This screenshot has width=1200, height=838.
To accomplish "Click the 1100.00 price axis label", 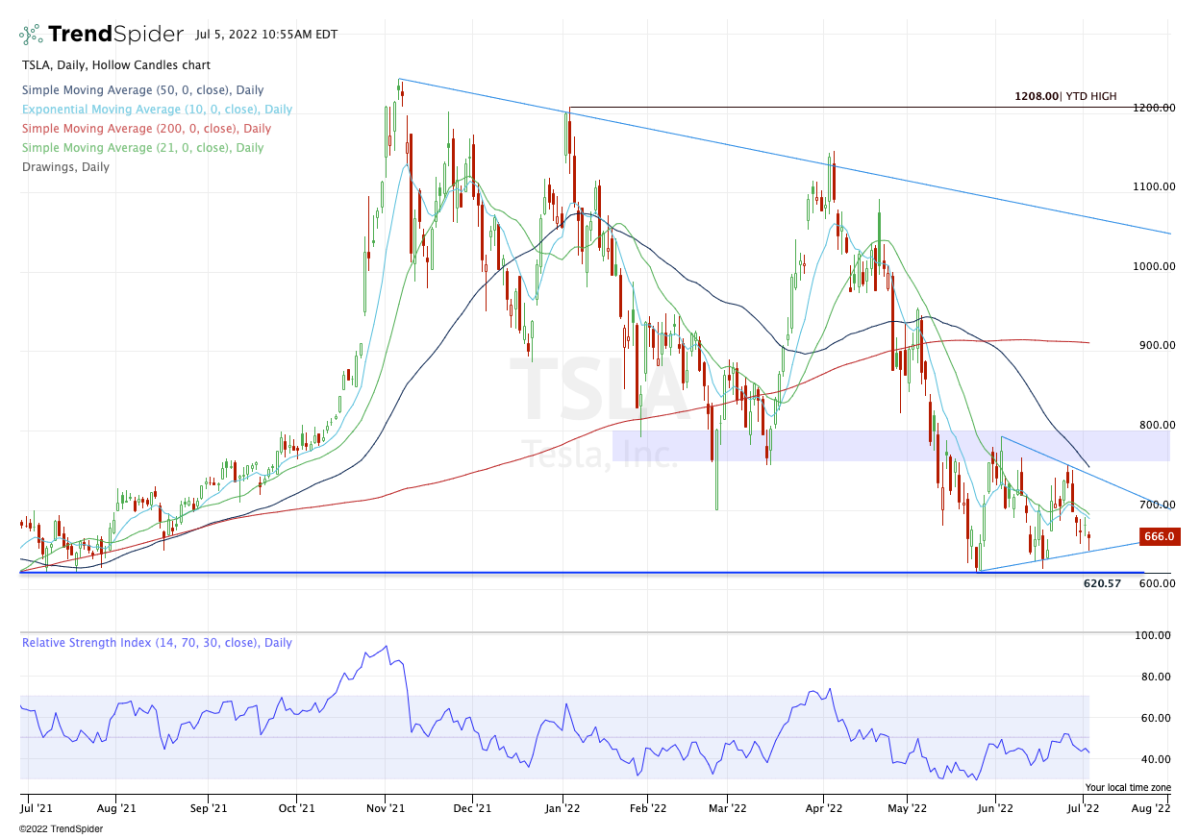I will tap(1155, 186).
